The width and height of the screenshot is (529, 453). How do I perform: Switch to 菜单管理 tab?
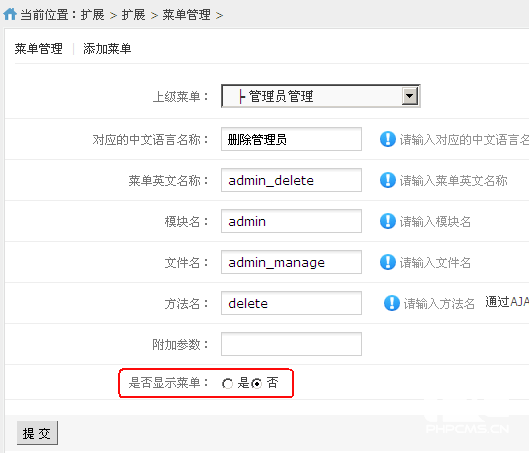[38, 49]
